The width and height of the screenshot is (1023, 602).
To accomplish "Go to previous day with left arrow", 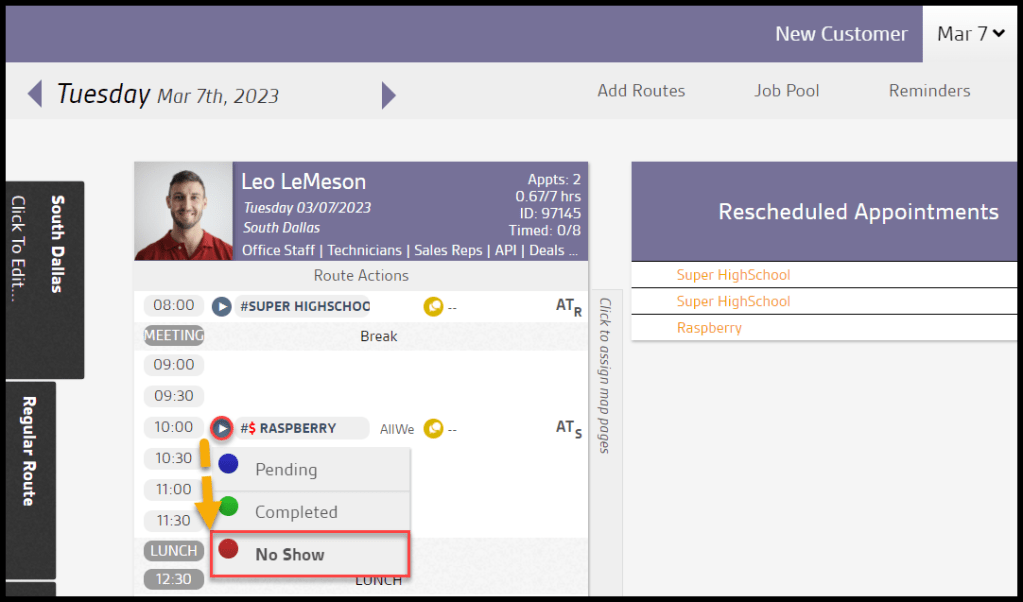I will coord(35,95).
